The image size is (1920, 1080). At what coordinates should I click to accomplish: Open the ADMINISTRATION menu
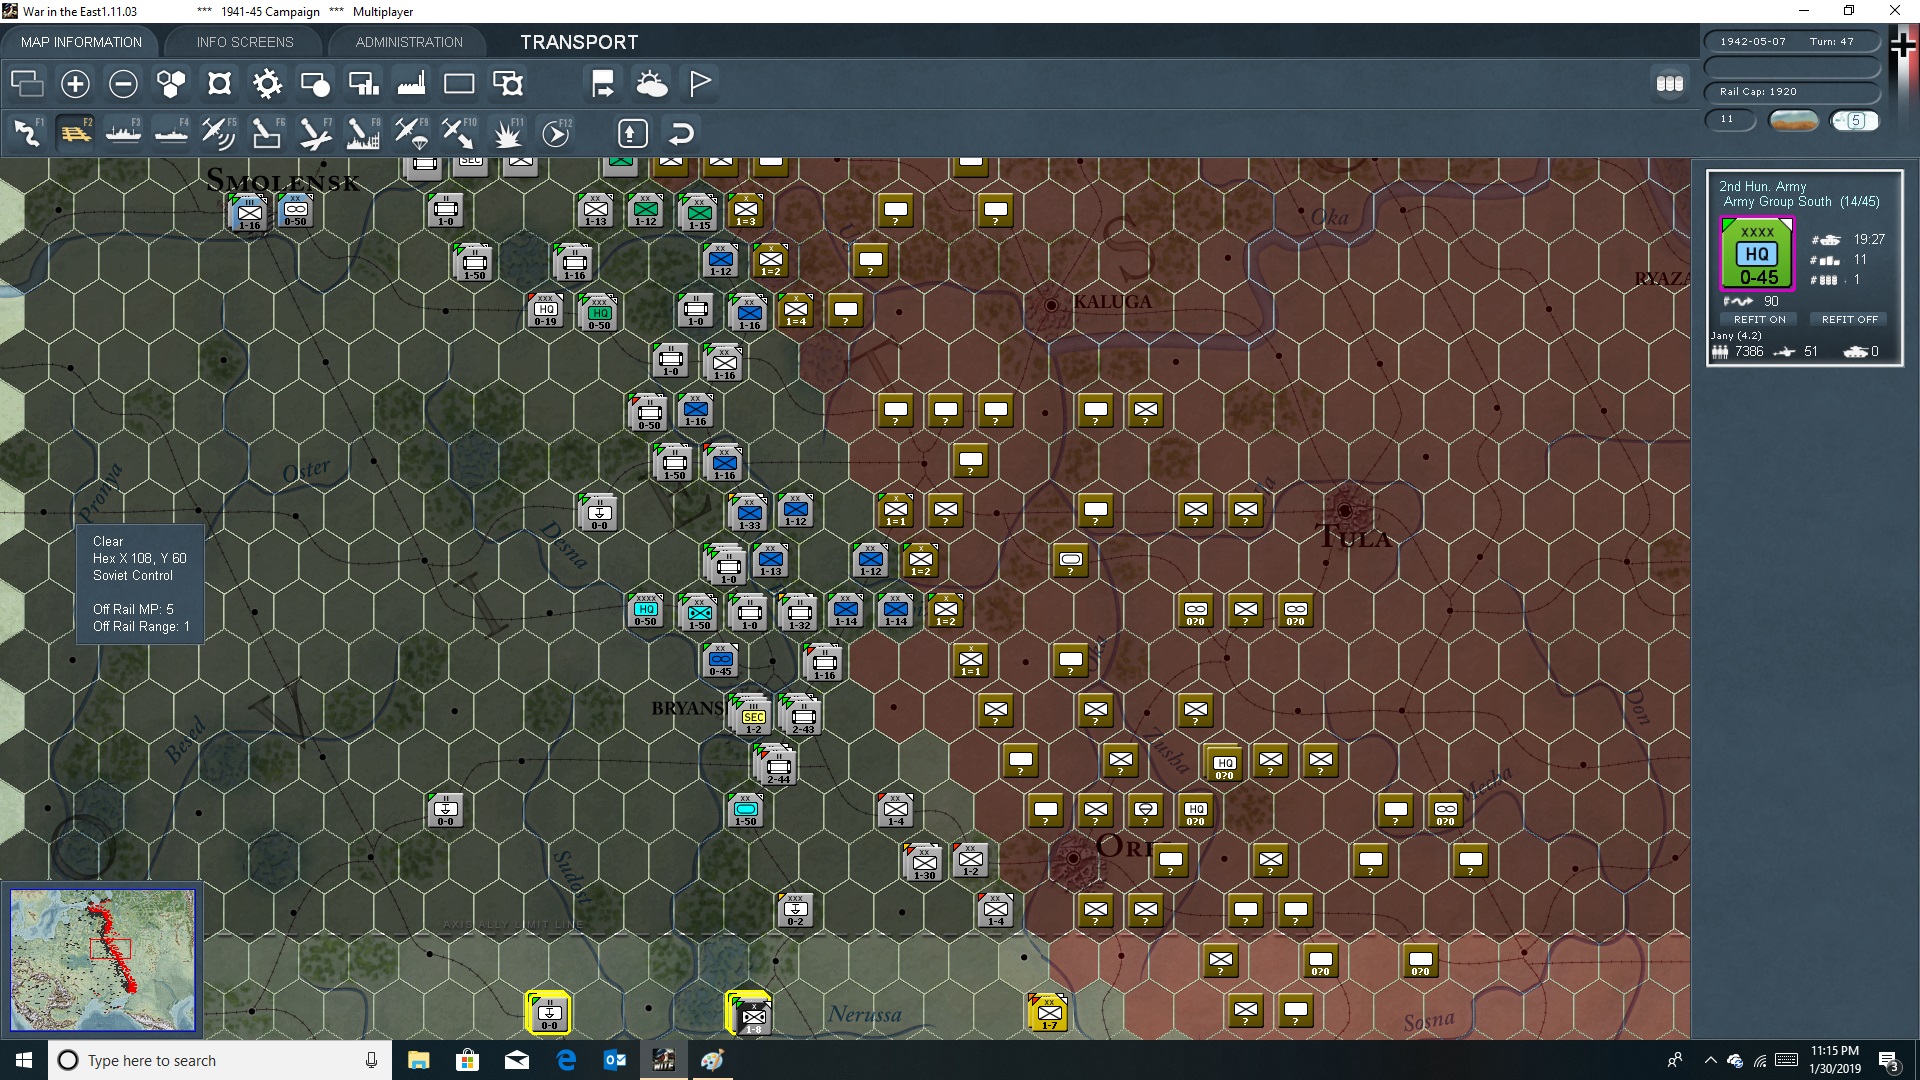[407, 41]
